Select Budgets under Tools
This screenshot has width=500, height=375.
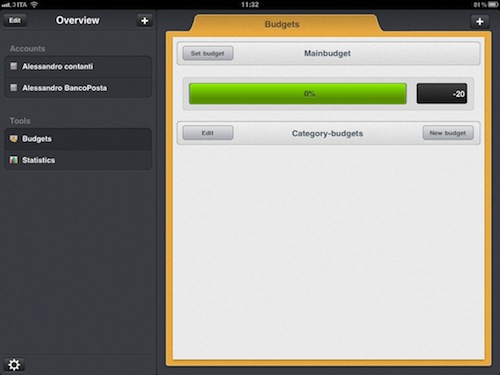[x=78, y=139]
